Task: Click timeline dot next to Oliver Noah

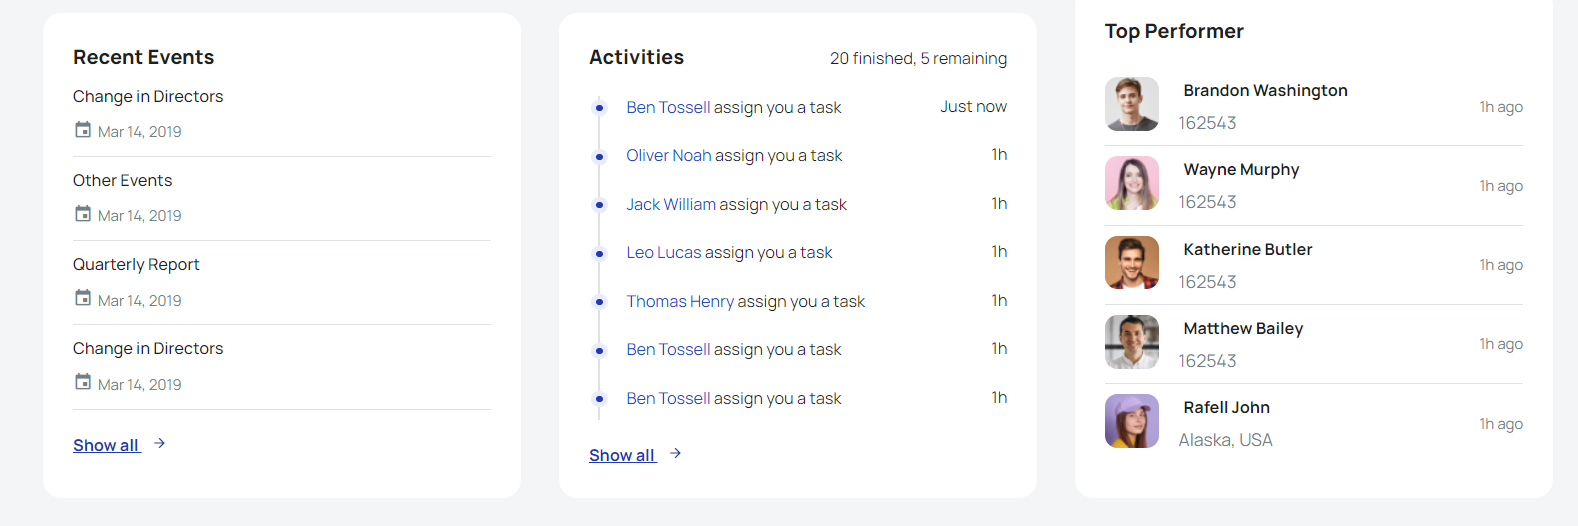Action: click(599, 156)
